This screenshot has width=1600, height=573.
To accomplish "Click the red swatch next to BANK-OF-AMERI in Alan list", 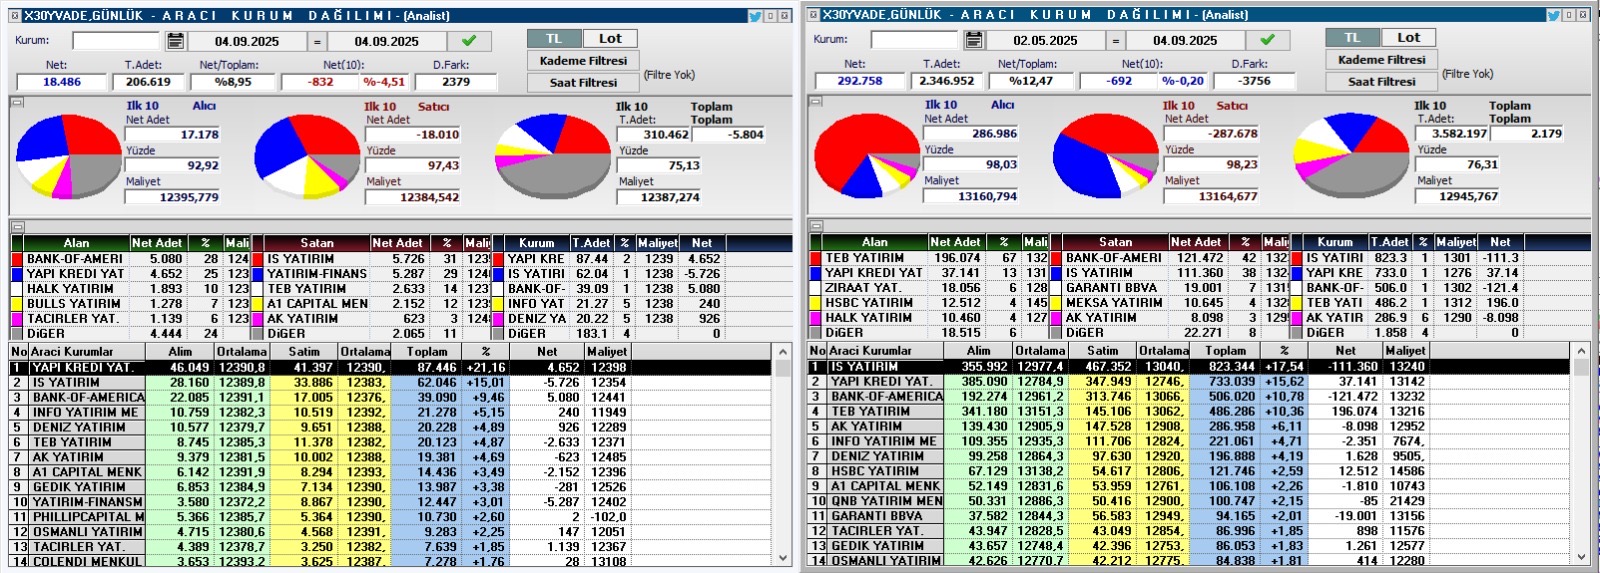I will coord(17,259).
